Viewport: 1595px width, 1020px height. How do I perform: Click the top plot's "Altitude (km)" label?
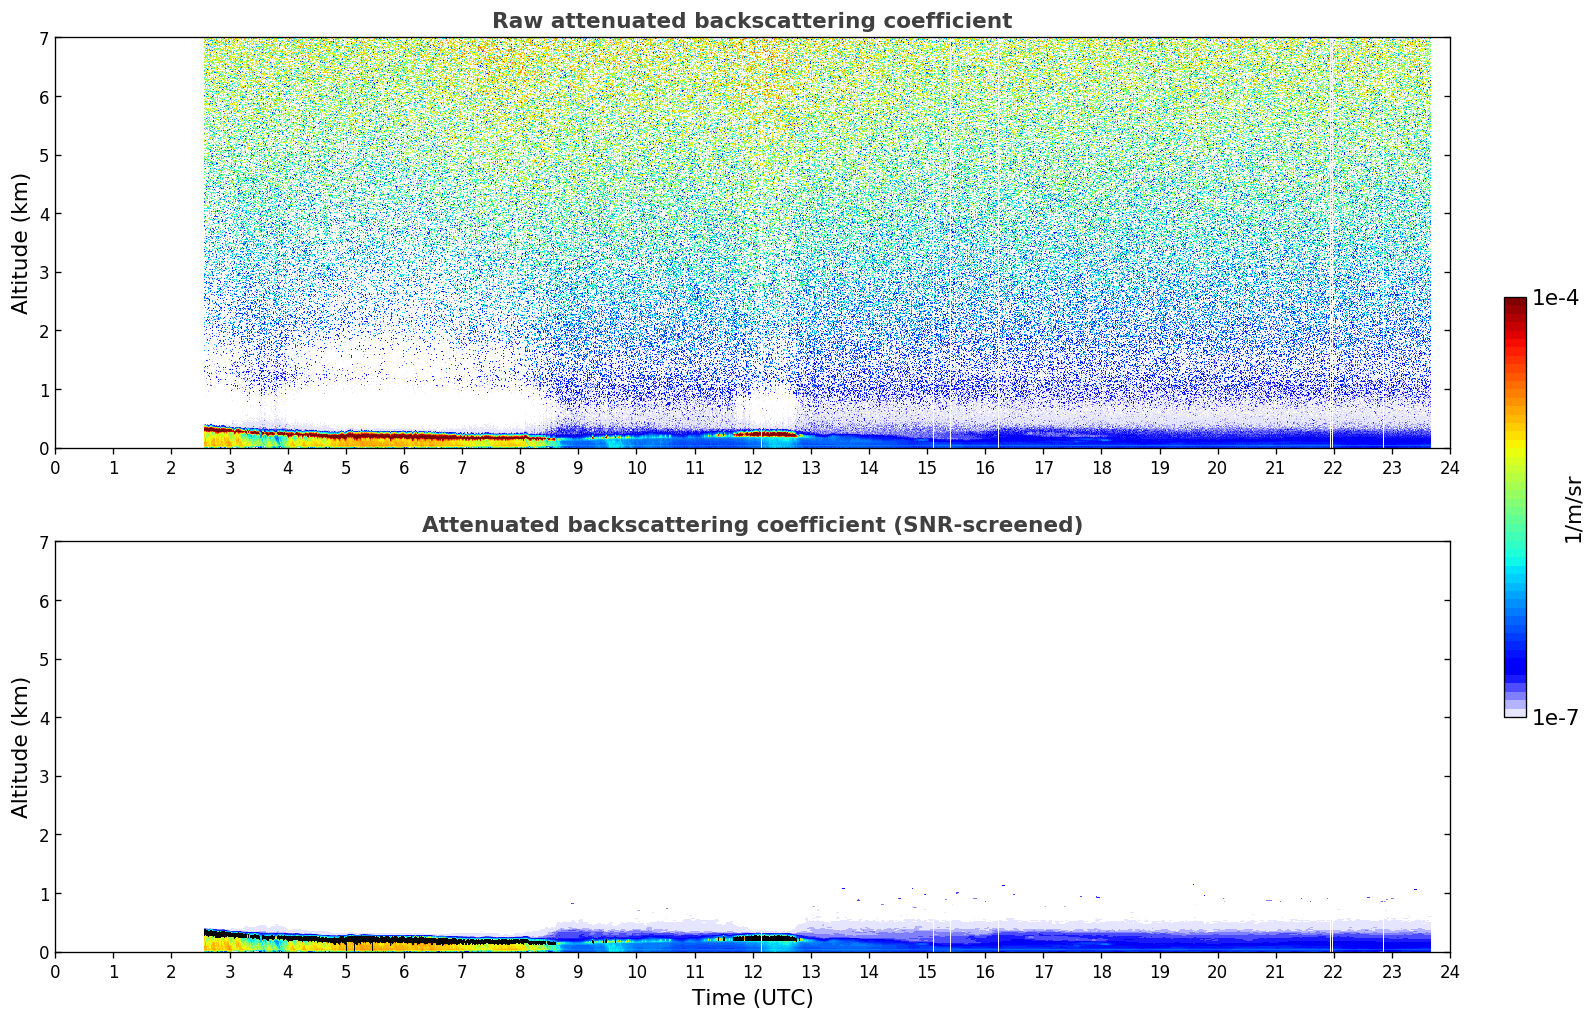[21, 243]
